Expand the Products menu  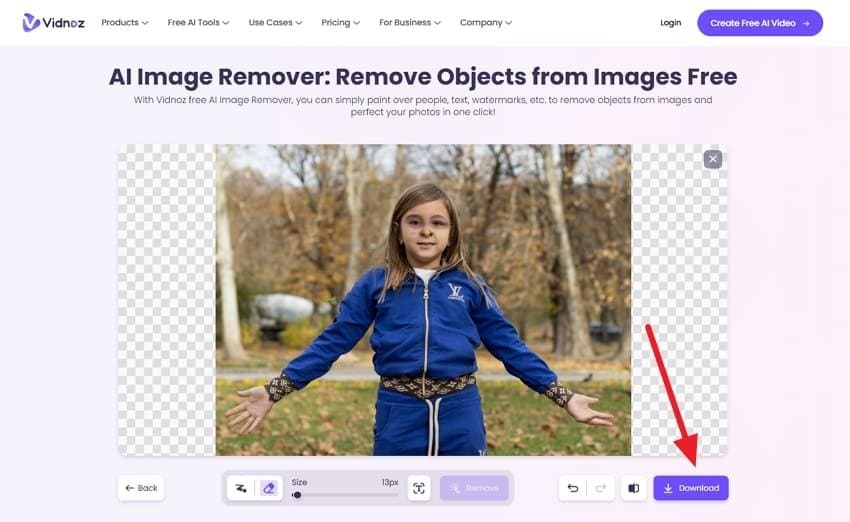click(125, 23)
